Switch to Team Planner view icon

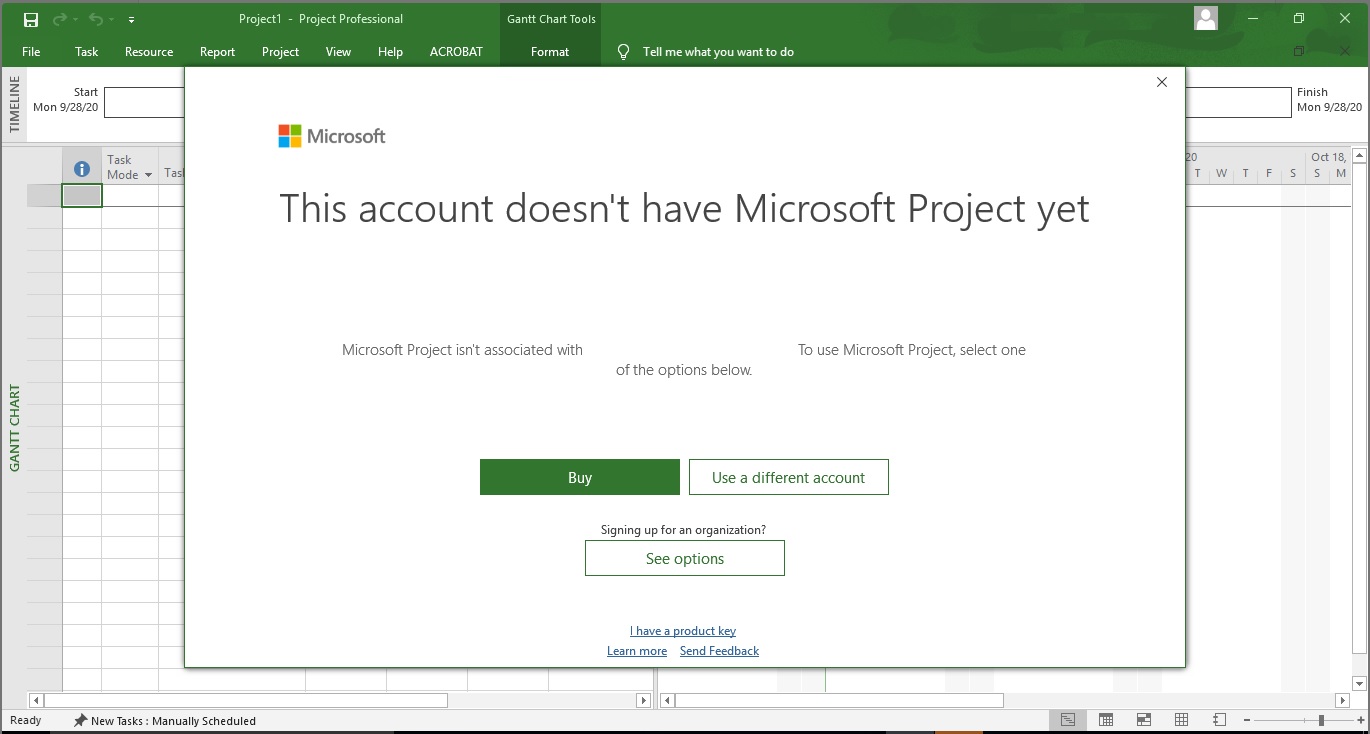click(1144, 720)
